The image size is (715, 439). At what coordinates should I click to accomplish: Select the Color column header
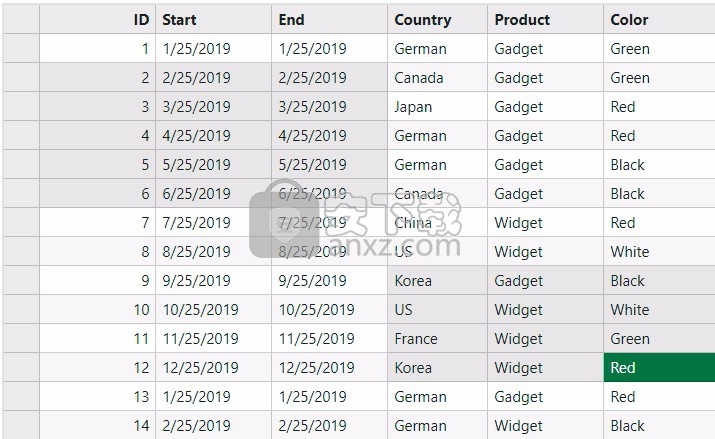point(659,20)
